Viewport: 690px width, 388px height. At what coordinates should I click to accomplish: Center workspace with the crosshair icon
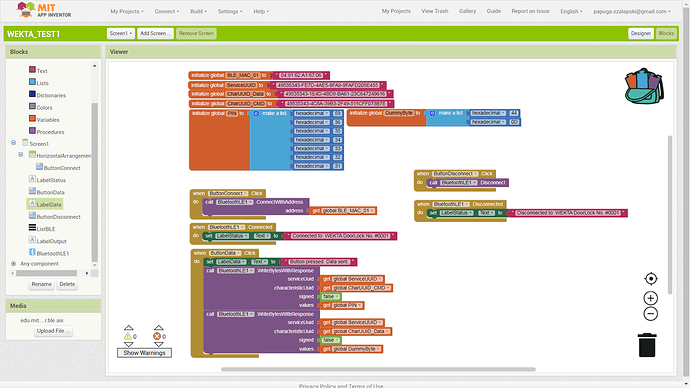[651, 278]
